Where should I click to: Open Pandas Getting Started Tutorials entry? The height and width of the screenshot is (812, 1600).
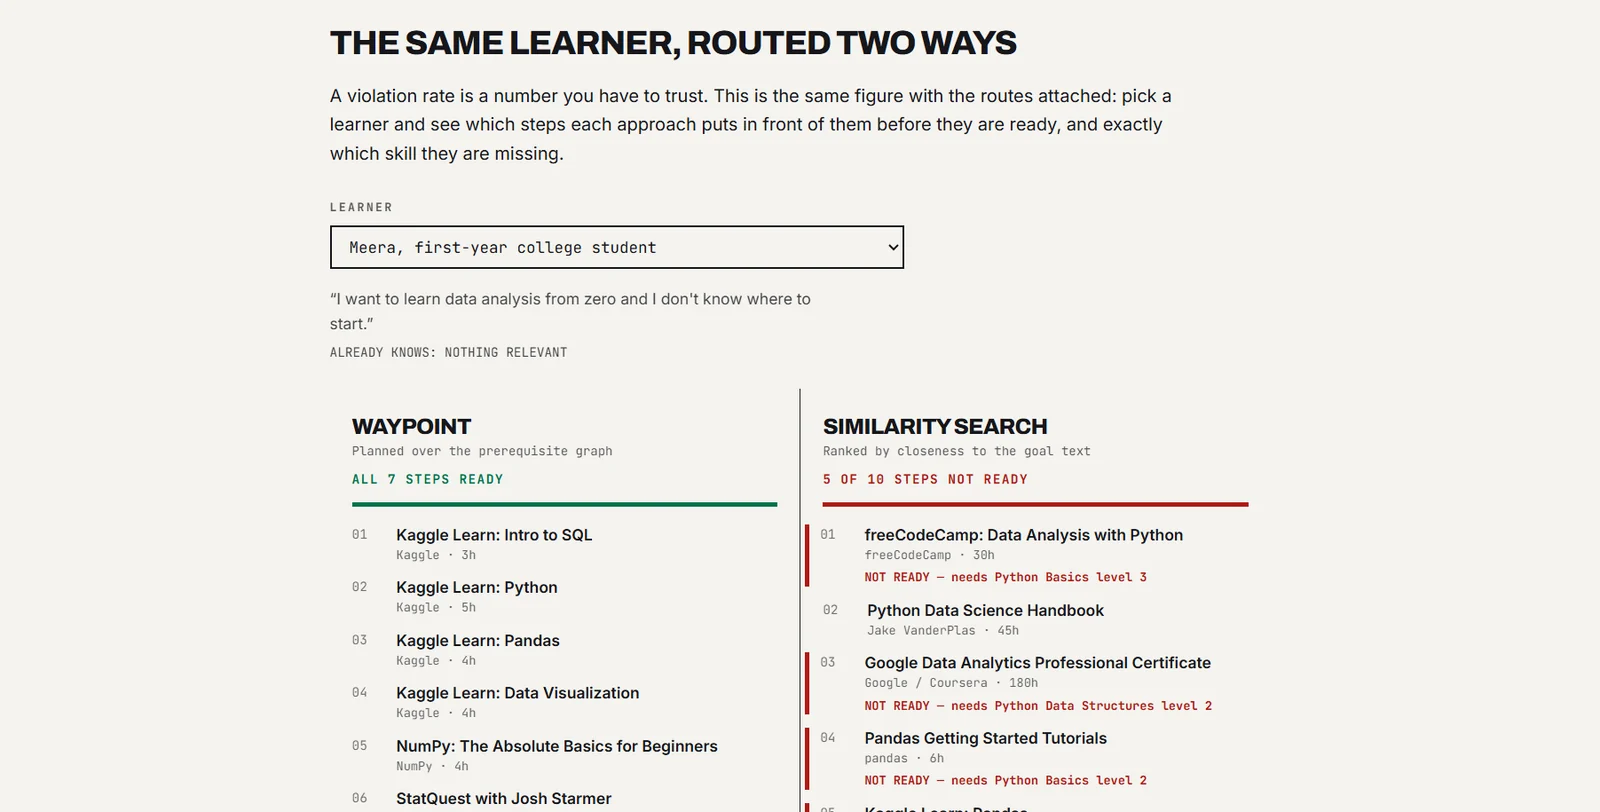(986, 738)
